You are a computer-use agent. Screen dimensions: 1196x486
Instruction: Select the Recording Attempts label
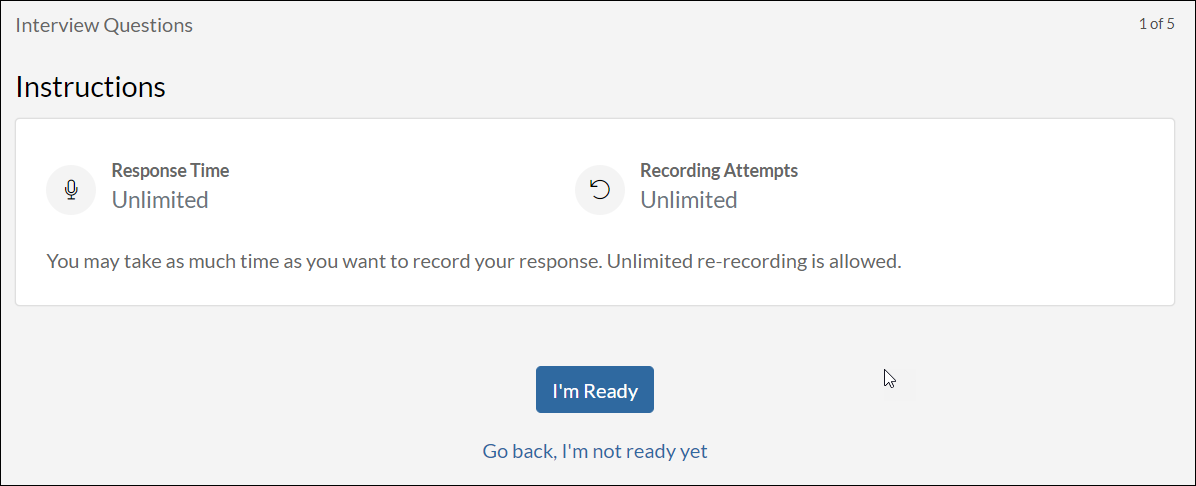click(719, 171)
